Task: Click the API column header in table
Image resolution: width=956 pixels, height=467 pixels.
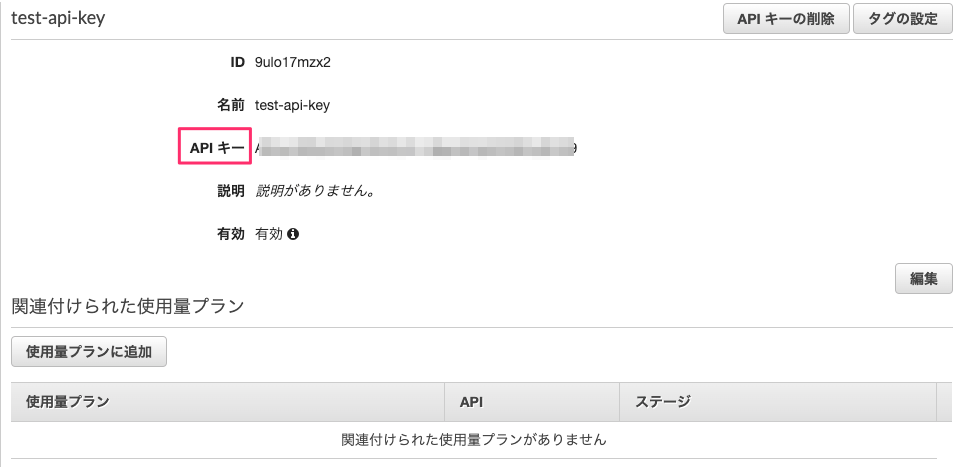Action: pyautogui.click(x=472, y=401)
